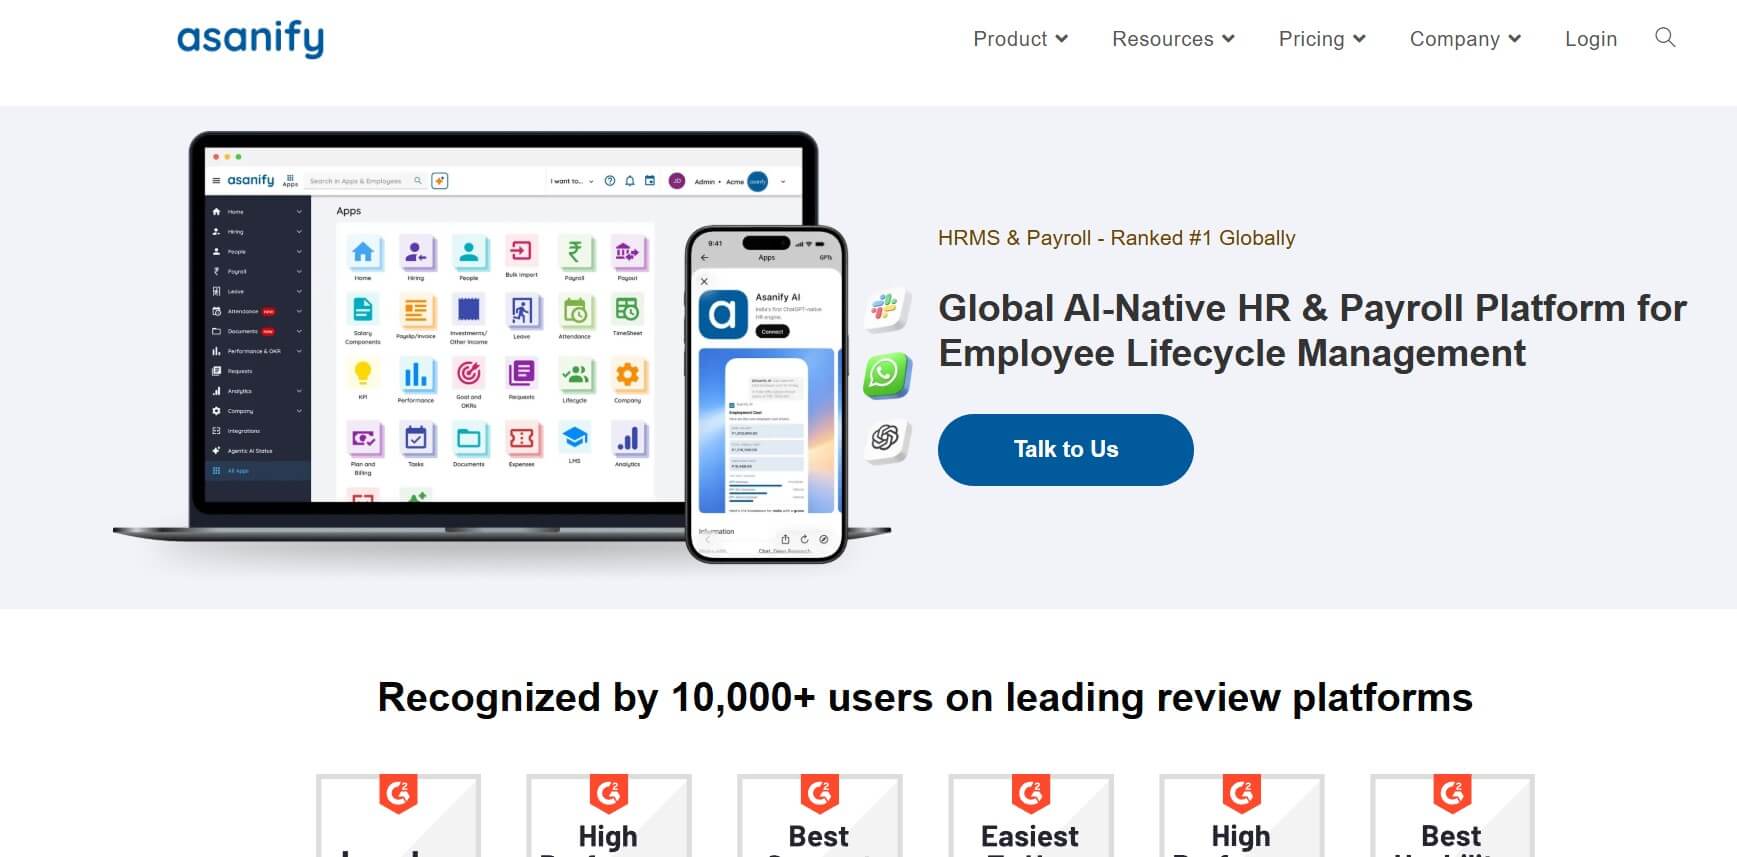Close the Asanify AI card on the phone
The image size is (1737, 857).
(705, 282)
